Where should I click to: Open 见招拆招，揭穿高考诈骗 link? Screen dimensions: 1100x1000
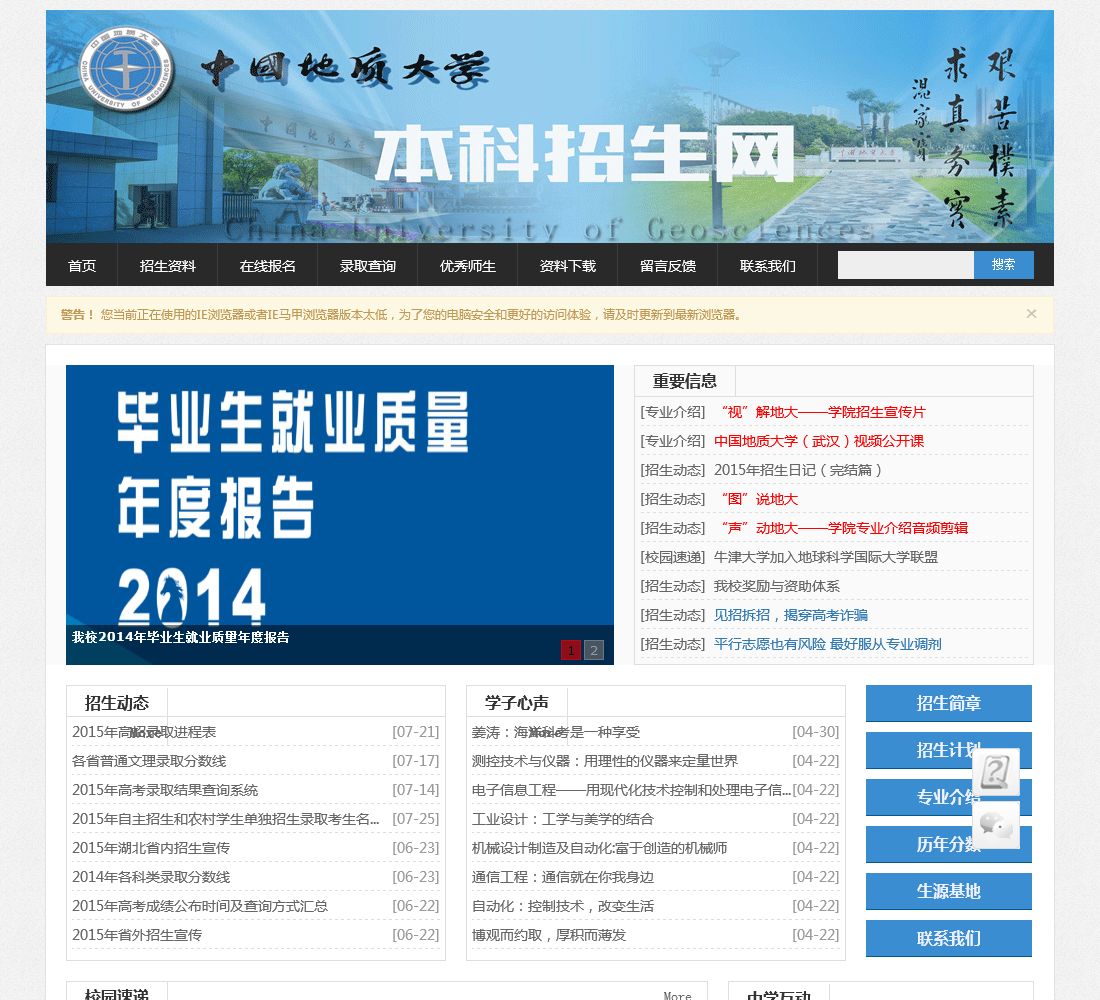pyautogui.click(x=791, y=615)
